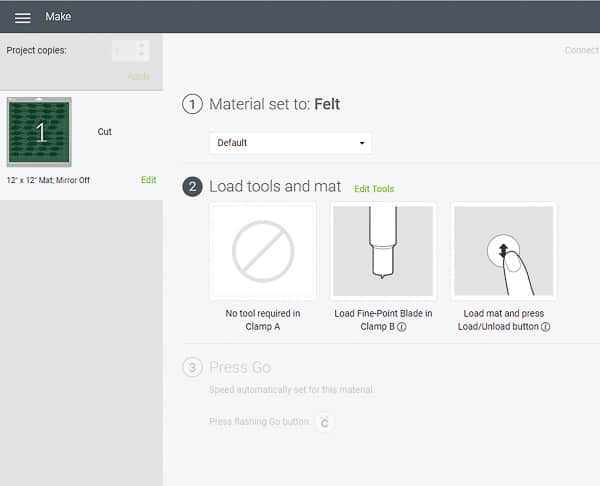Click the step 3 number circle
This screenshot has height=486, width=600.
point(193,367)
